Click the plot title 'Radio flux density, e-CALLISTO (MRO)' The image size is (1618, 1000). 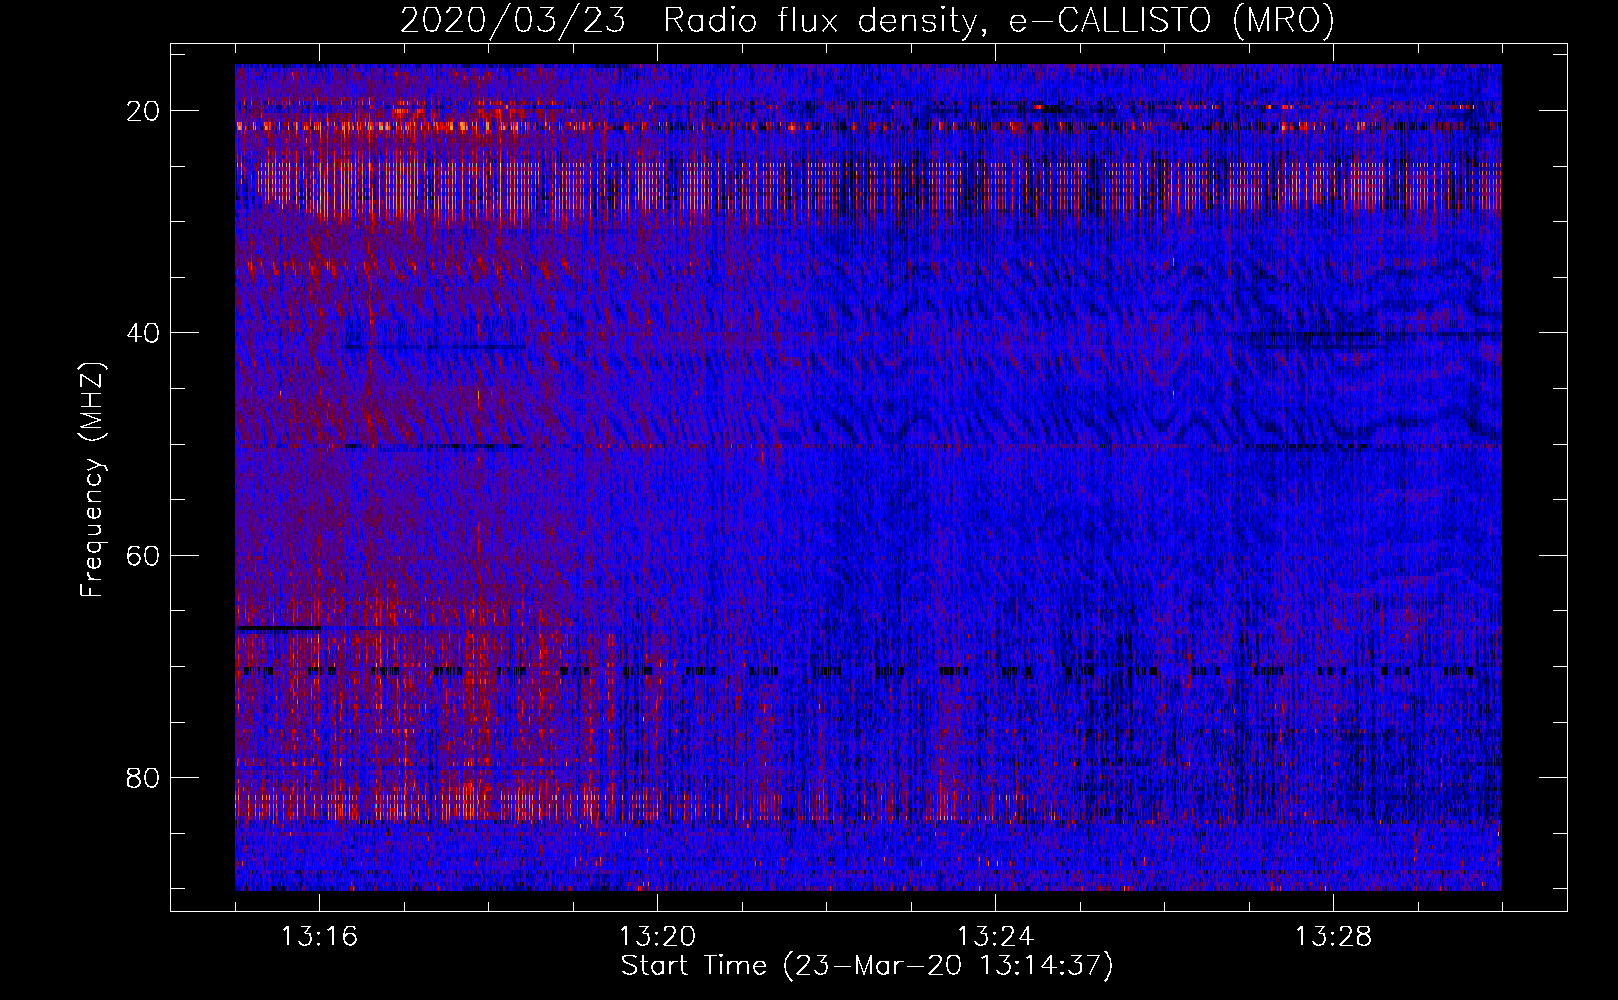point(998,22)
